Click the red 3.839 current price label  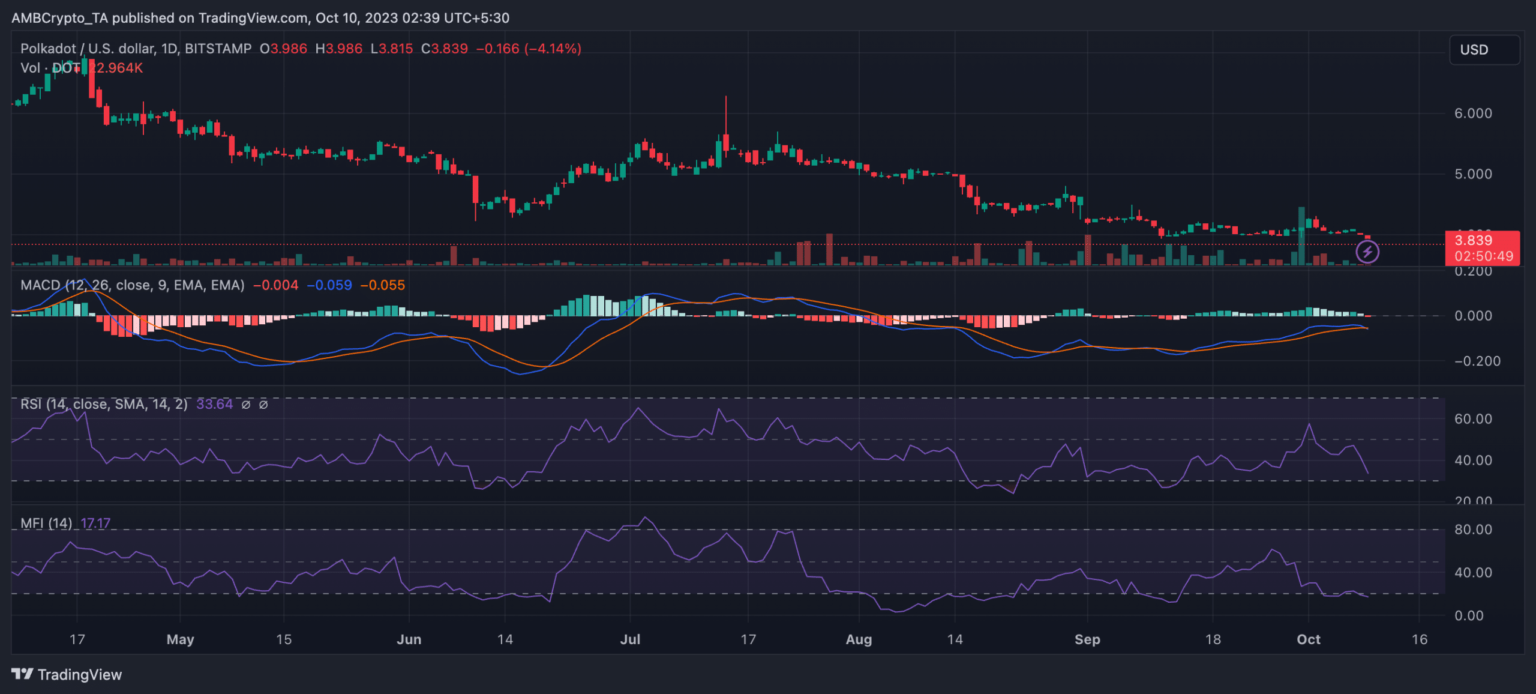point(1473,240)
